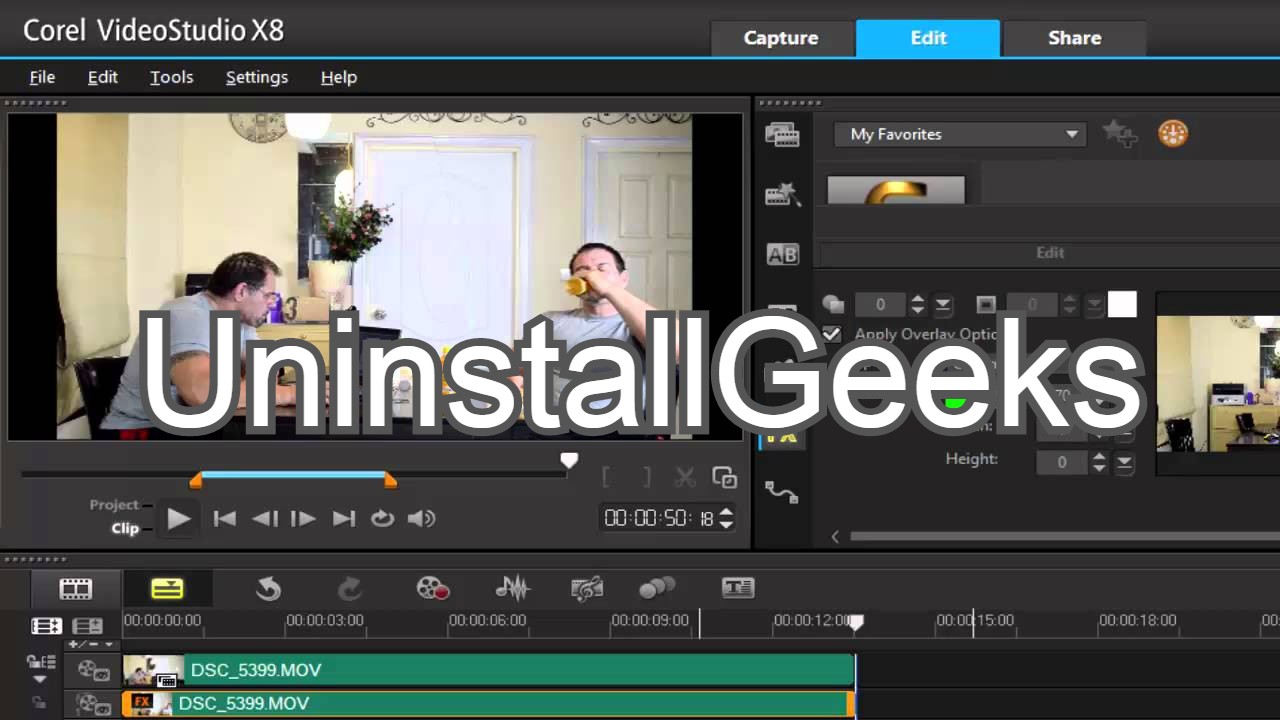Screen dimensions: 1280x720
Task: Click the timeline playhead marker
Action: (856, 623)
